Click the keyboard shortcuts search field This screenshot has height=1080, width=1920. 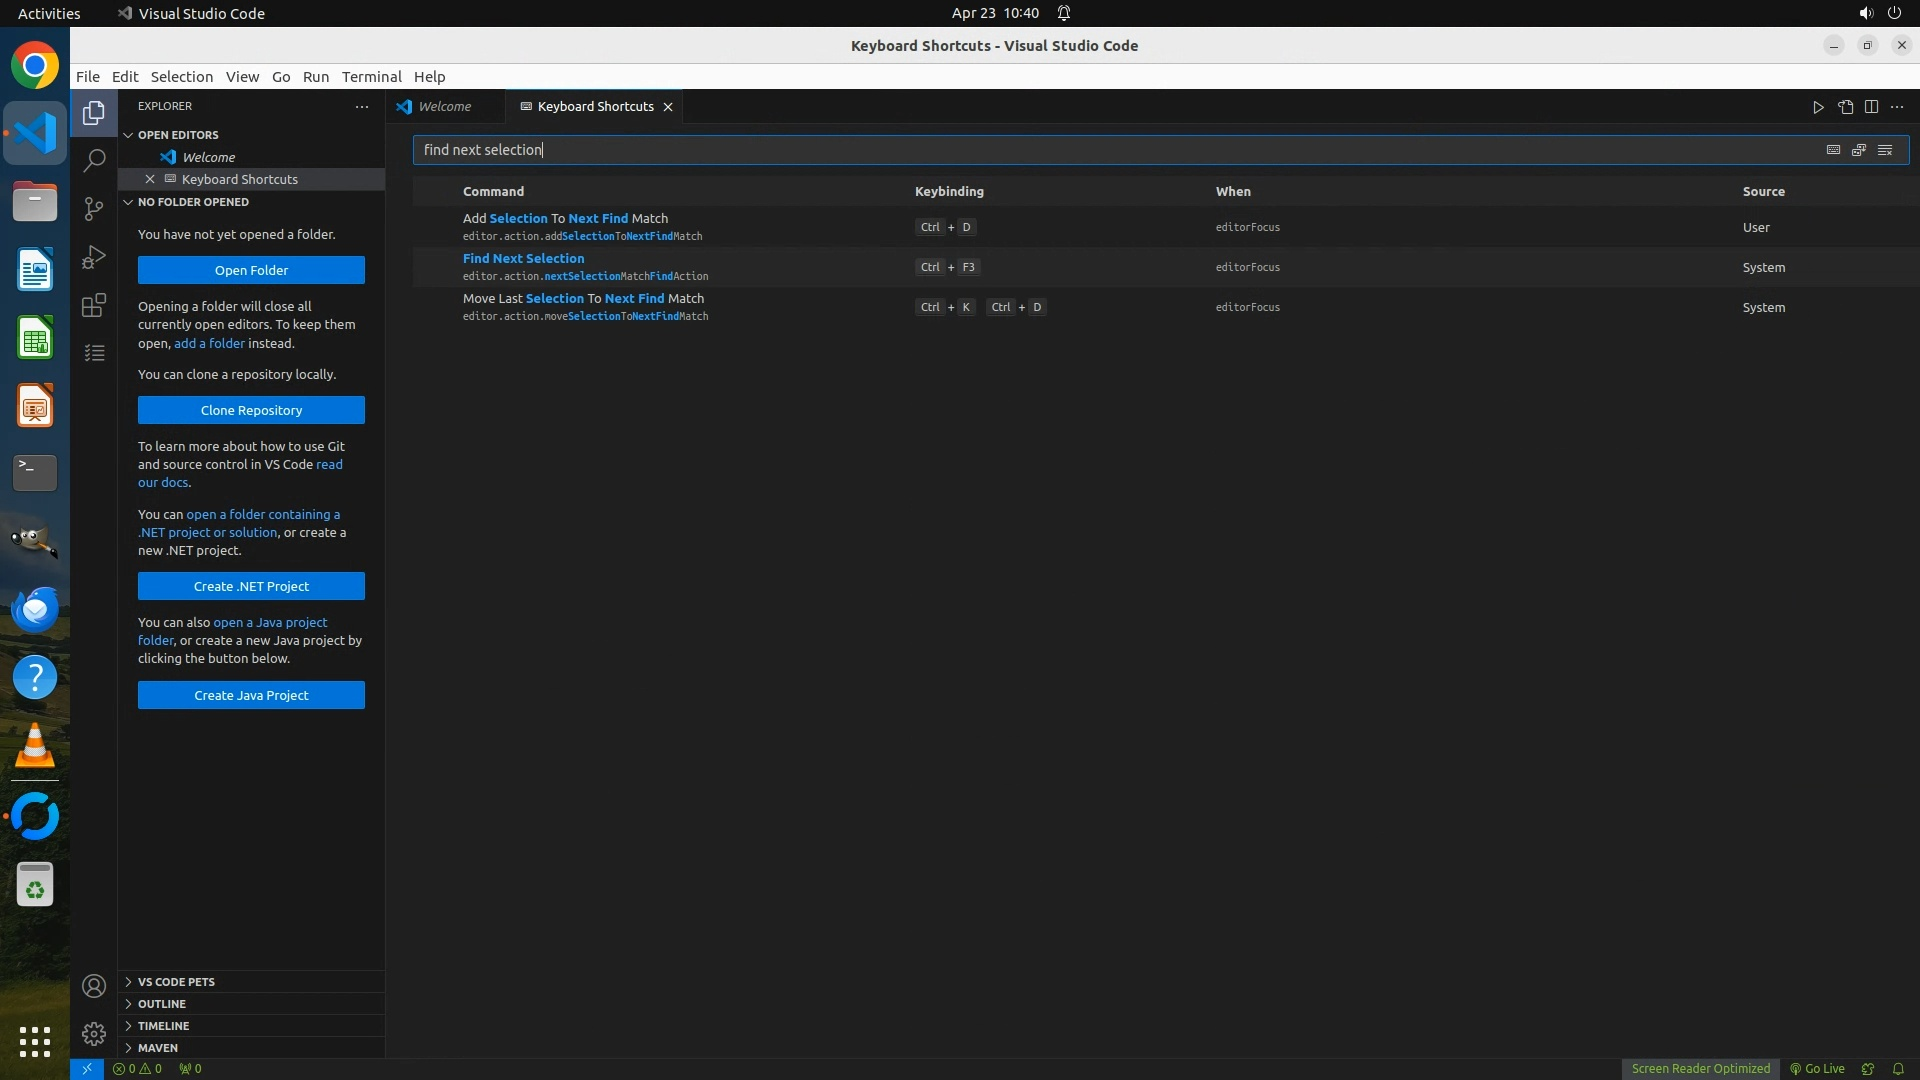click(1100, 150)
